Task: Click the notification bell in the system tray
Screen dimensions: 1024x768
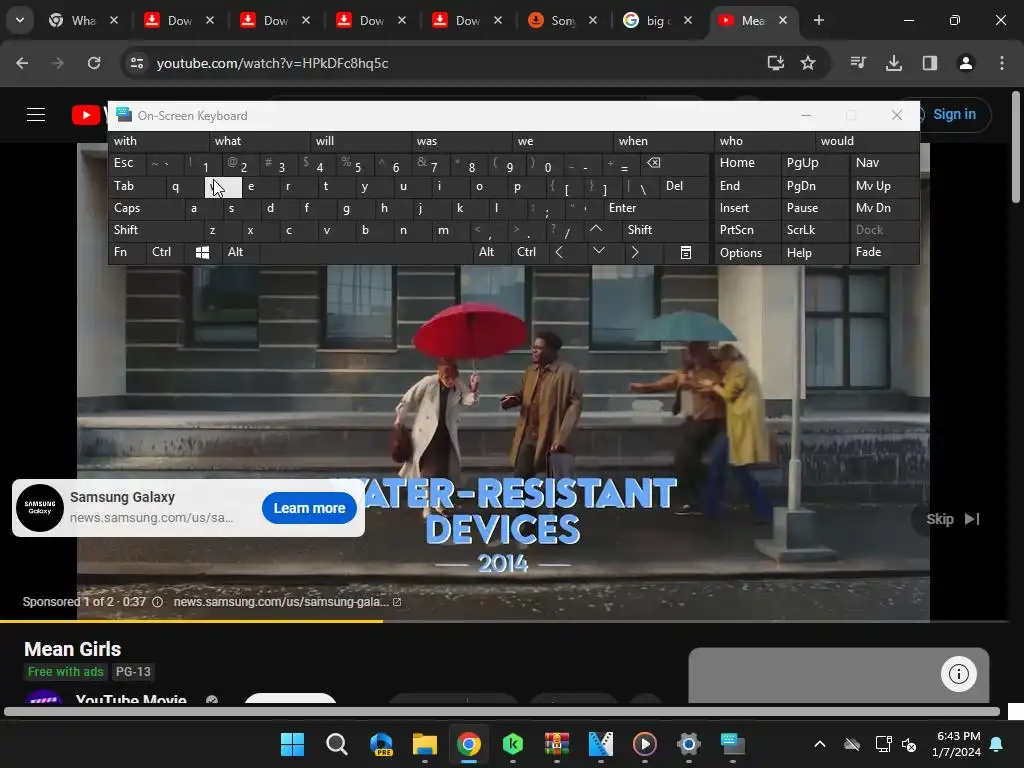Action: tap(997, 744)
